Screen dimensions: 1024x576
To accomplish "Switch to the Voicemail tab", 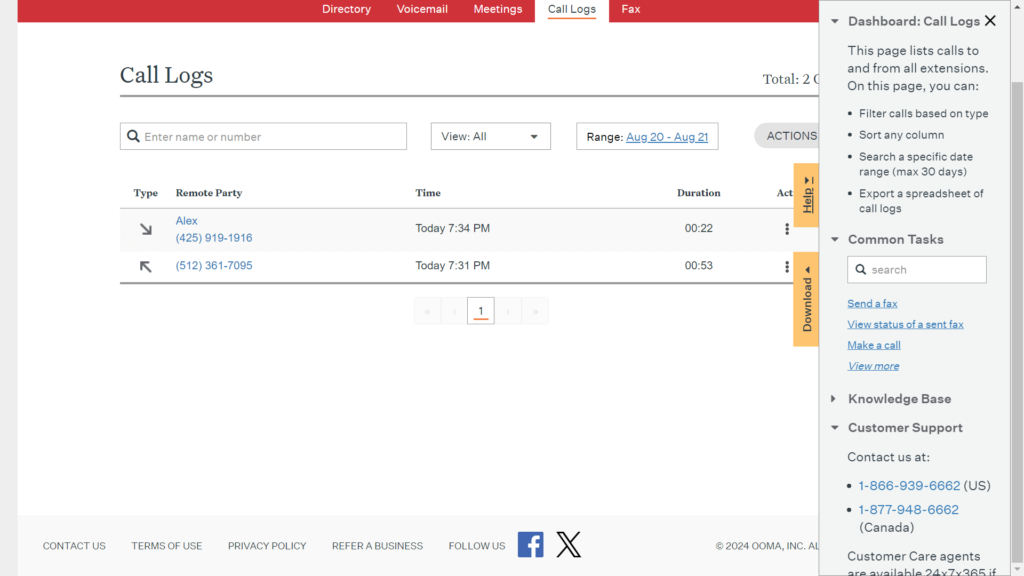I will pyautogui.click(x=422, y=10).
